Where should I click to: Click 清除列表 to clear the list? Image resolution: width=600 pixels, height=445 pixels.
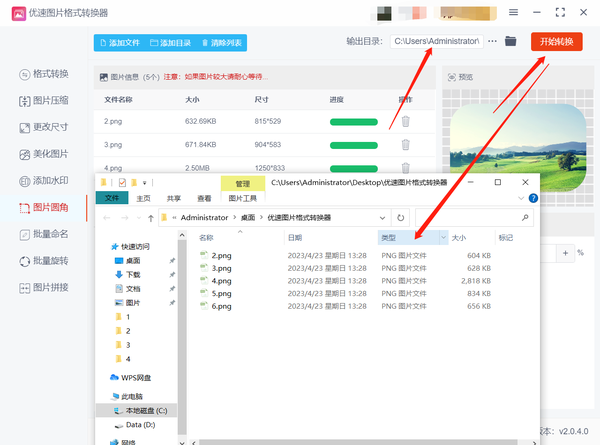click(x=222, y=43)
